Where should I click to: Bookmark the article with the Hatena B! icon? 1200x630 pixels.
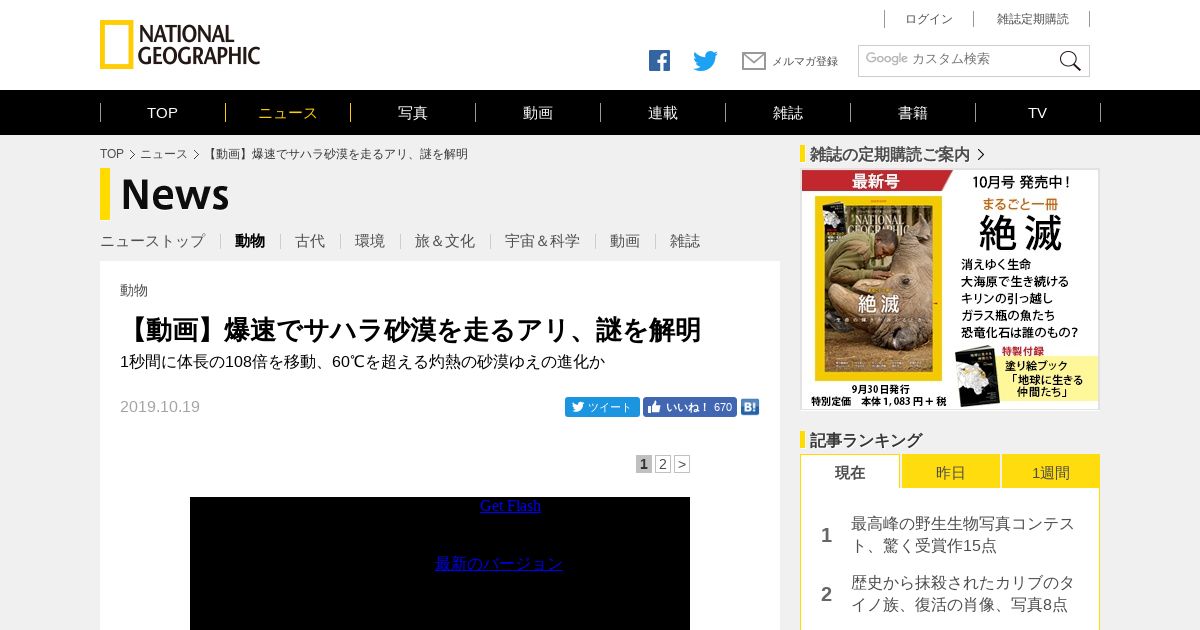[750, 407]
